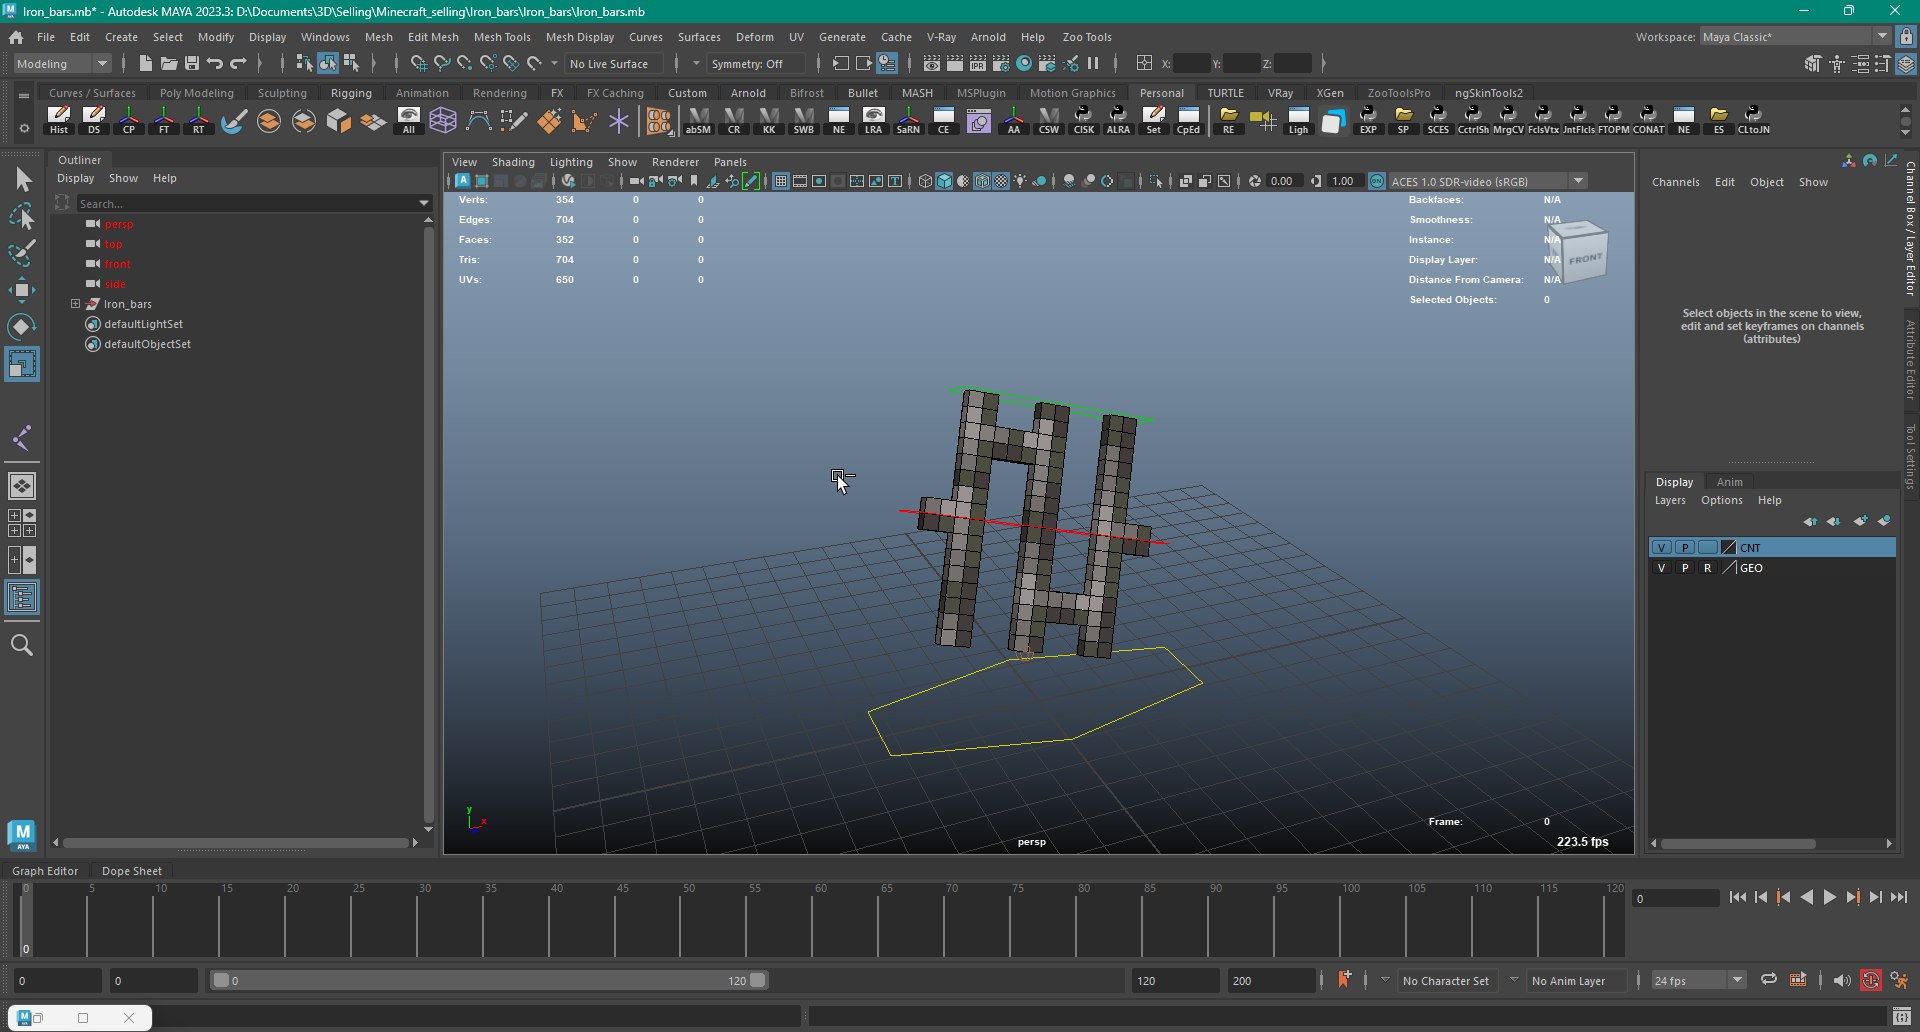Play the animation forwards
This screenshot has height=1032, width=1920.
coord(1829,898)
